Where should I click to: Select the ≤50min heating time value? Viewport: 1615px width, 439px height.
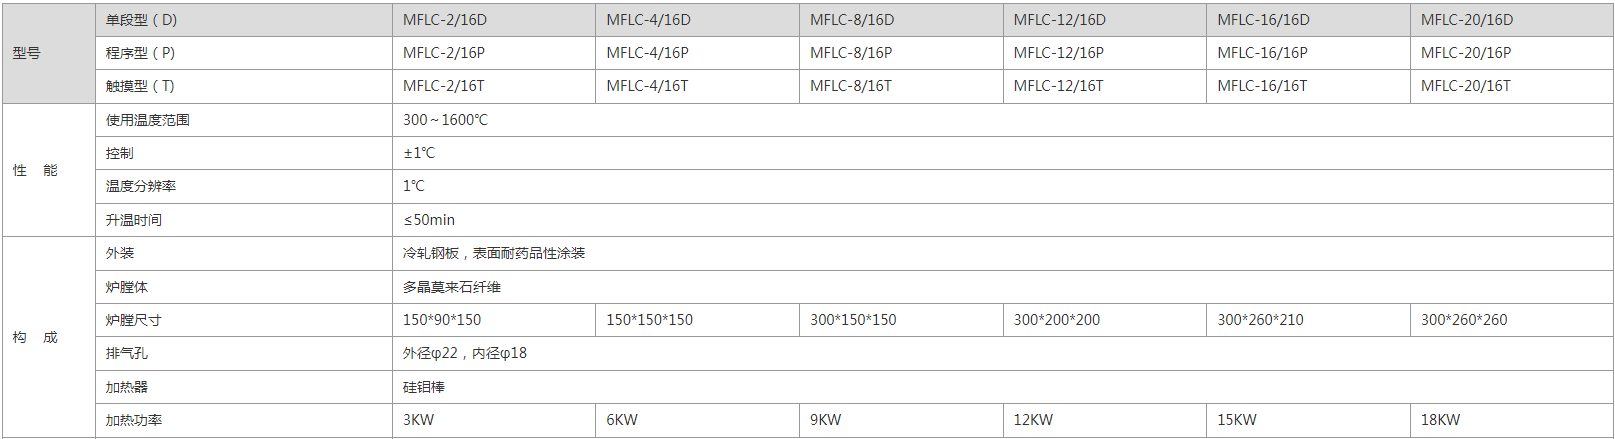(429, 220)
